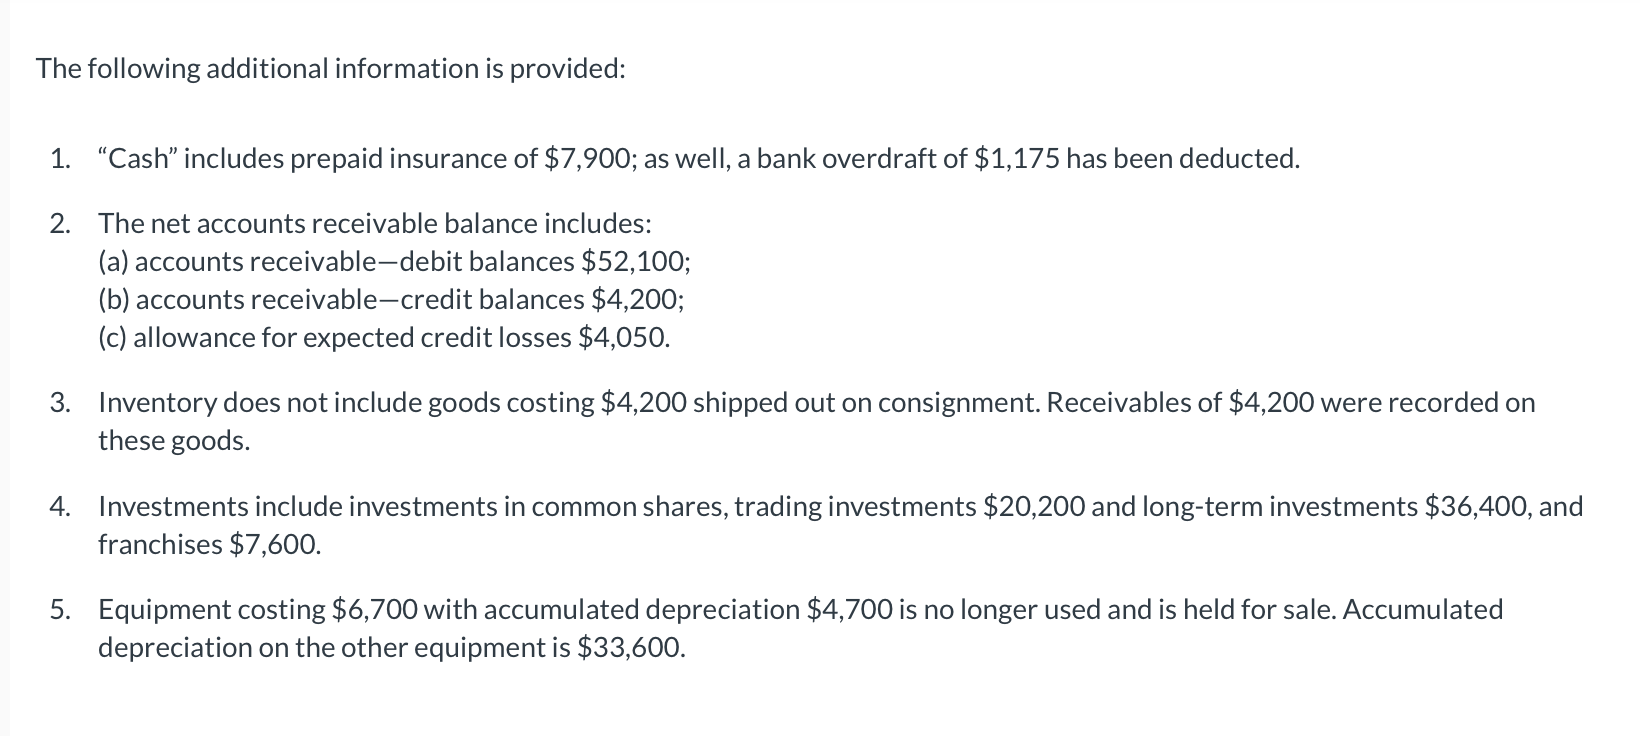Click 'Equipment costing $6,700' text
The image size is (1640, 736).
tap(258, 610)
